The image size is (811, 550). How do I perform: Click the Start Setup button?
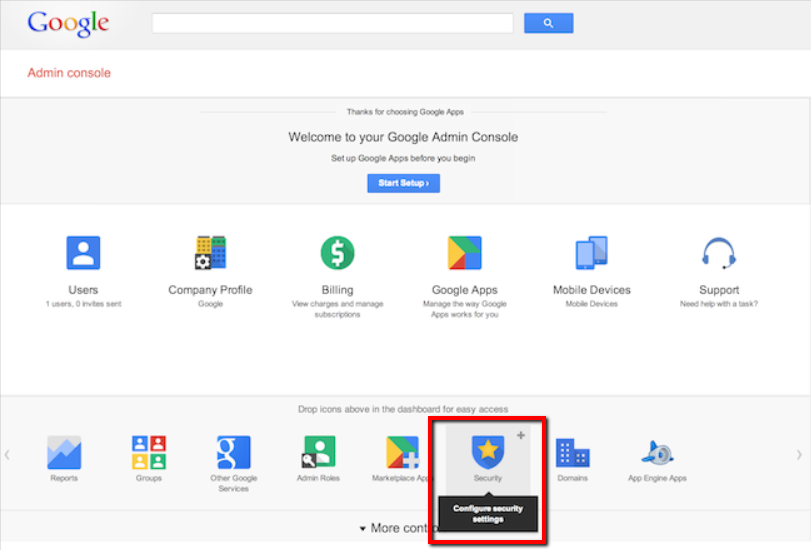pyautogui.click(x=403, y=184)
